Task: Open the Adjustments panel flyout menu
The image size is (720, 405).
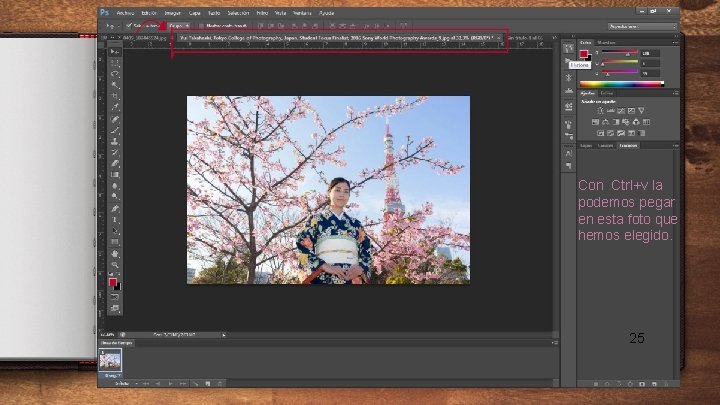Action: [675, 93]
